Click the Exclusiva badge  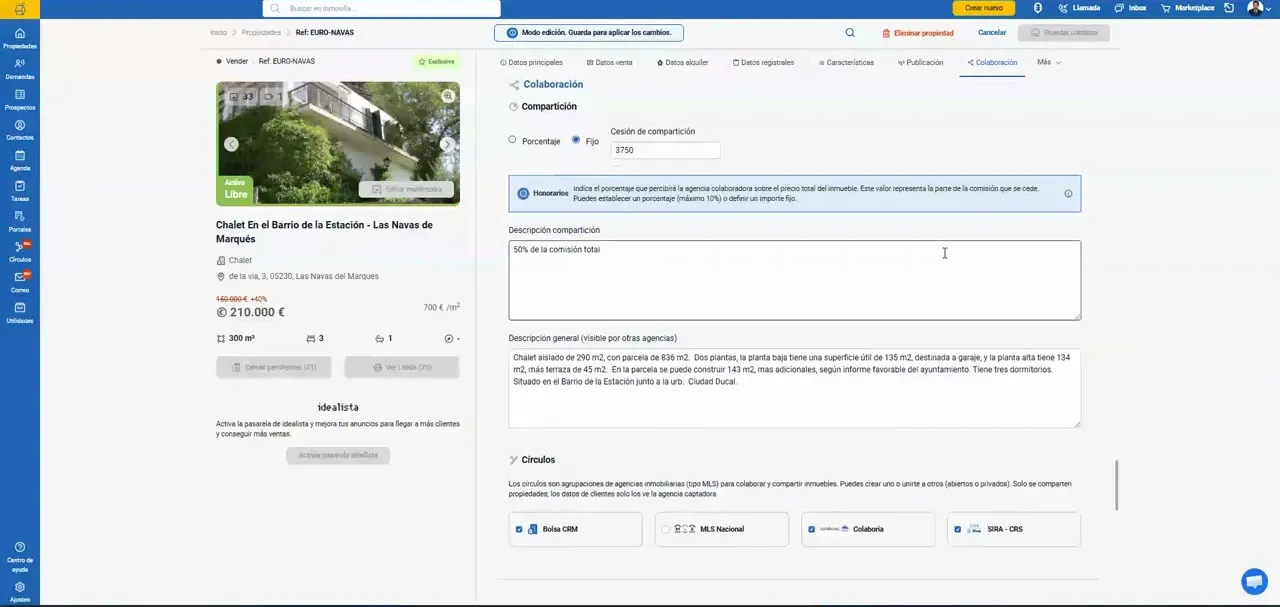(x=436, y=61)
